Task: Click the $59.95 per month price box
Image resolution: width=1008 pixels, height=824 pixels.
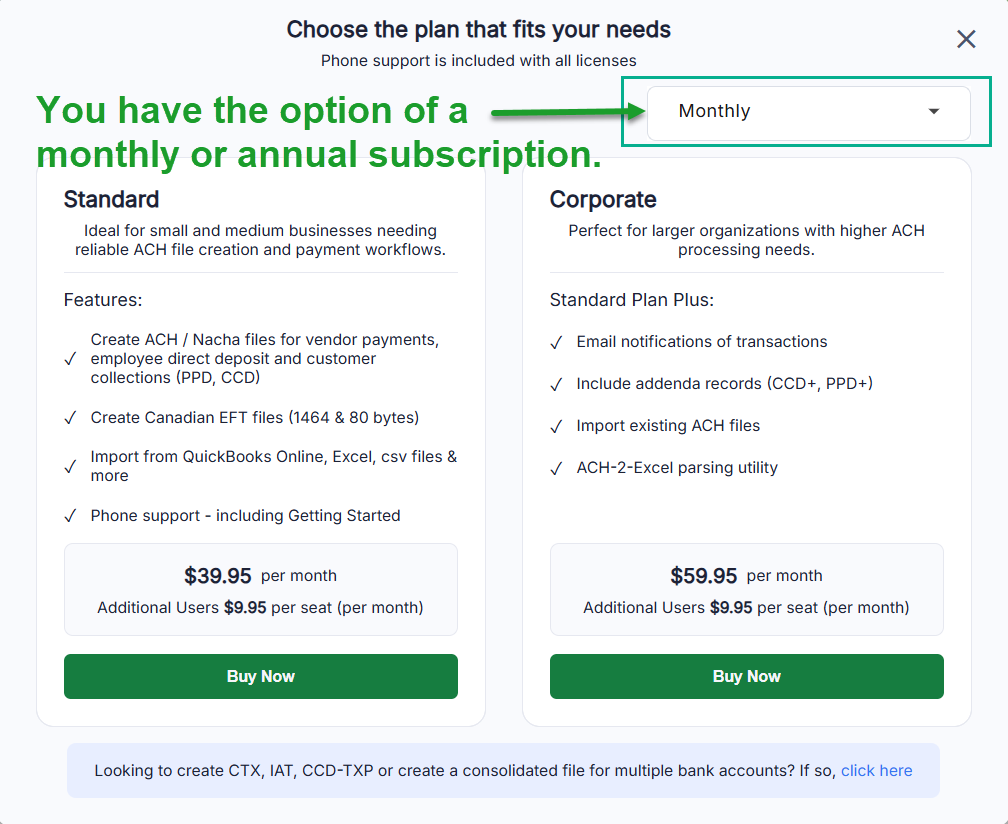Action: (x=746, y=589)
